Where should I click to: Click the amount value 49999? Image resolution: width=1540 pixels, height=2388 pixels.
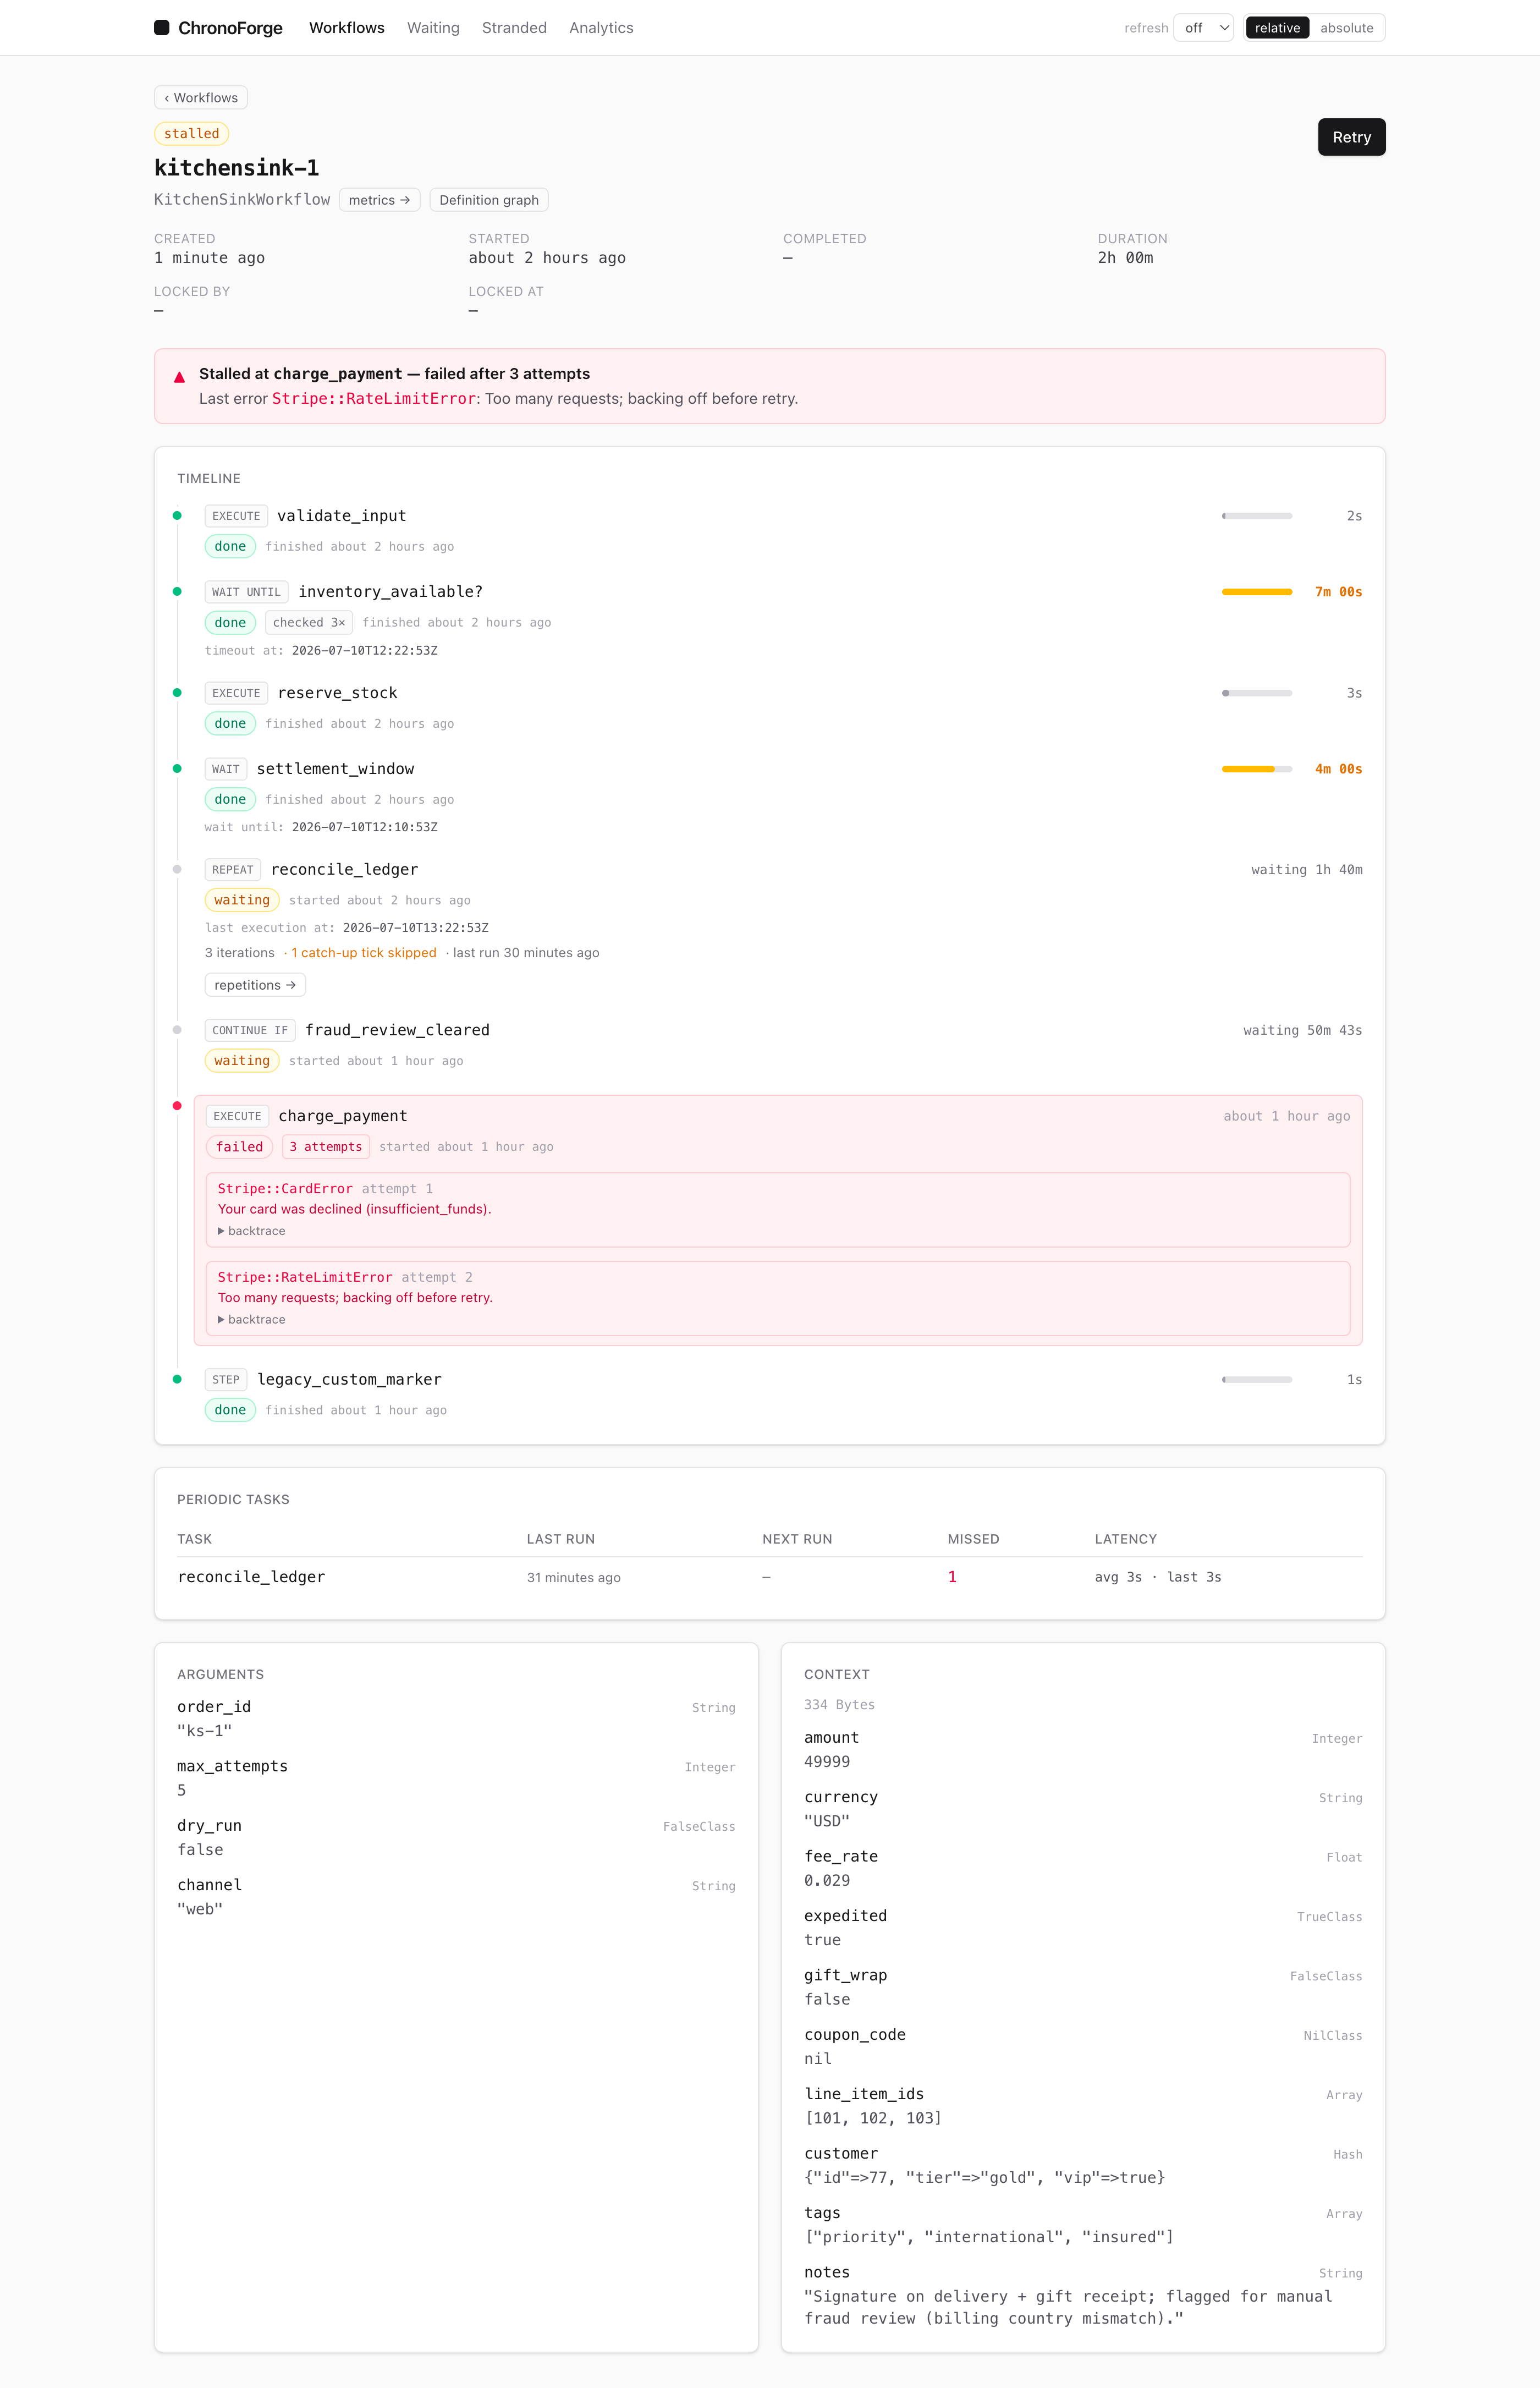pos(827,1762)
